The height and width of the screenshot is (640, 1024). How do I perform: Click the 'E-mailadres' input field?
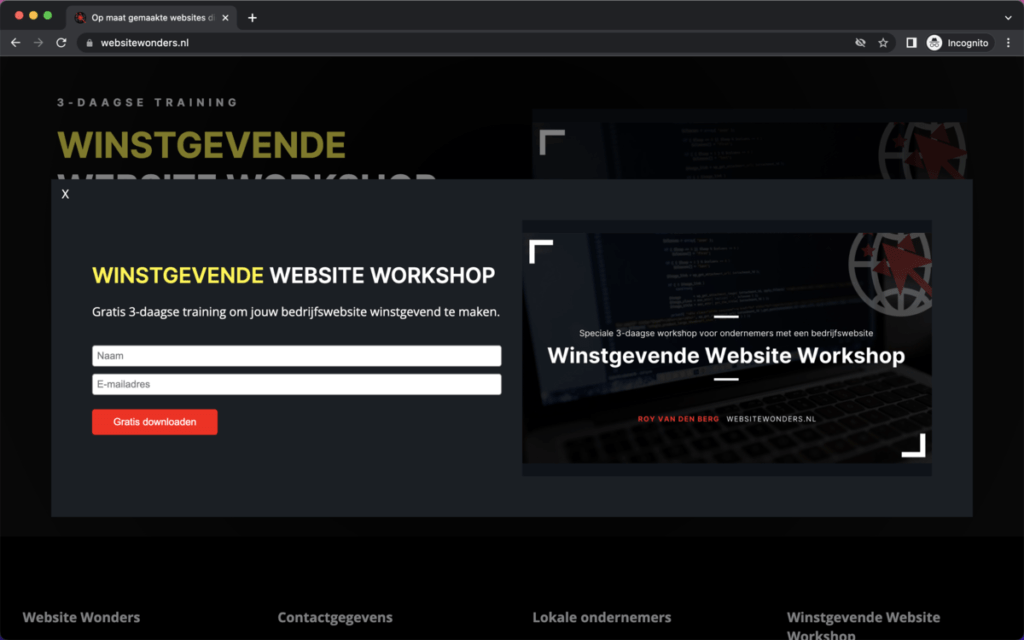[296, 384]
